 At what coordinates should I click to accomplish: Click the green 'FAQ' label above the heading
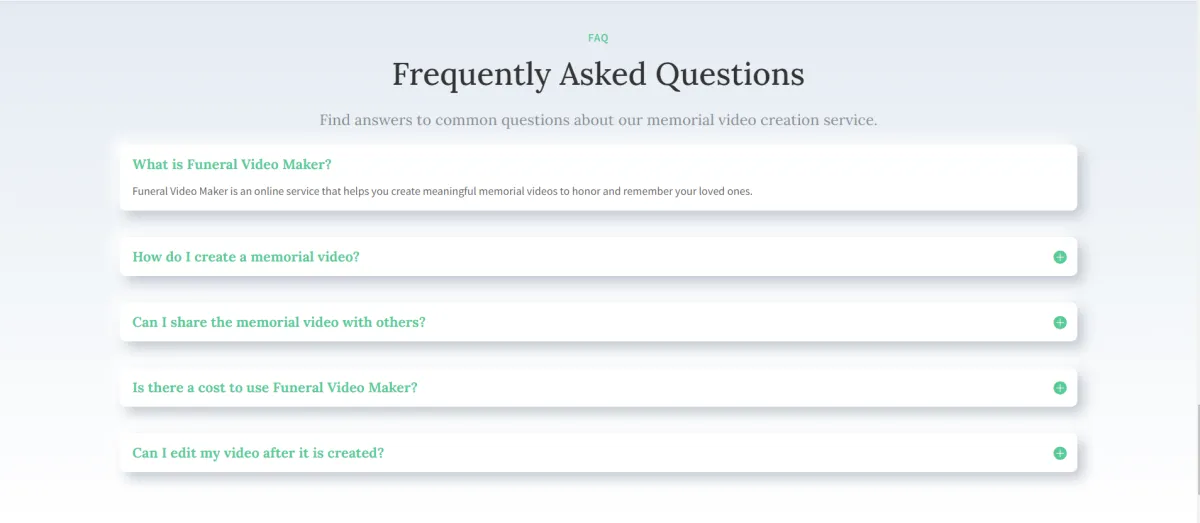(x=598, y=38)
